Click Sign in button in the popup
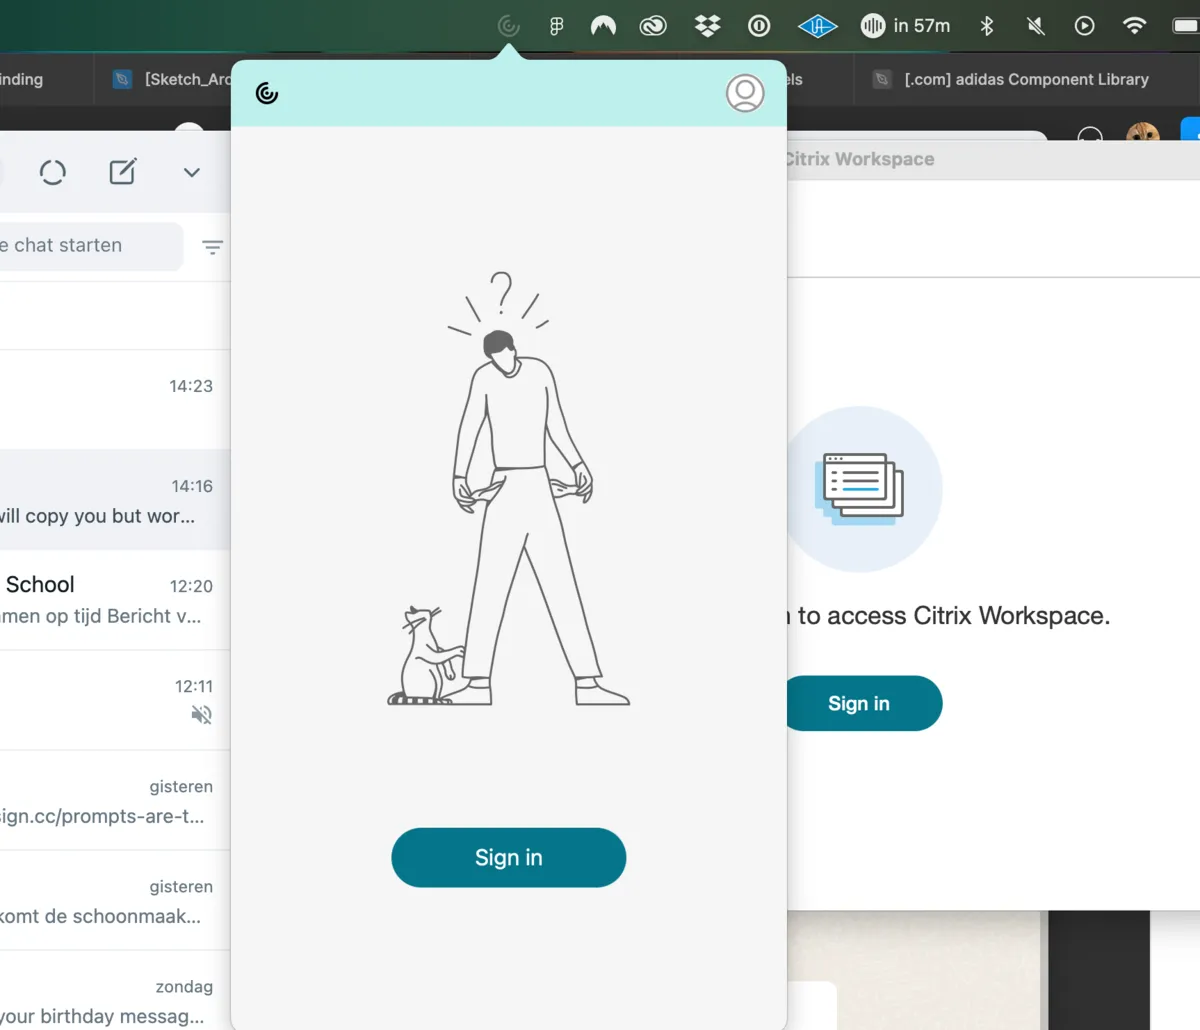The image size is (1200, 1030). [x=508, y=857]
